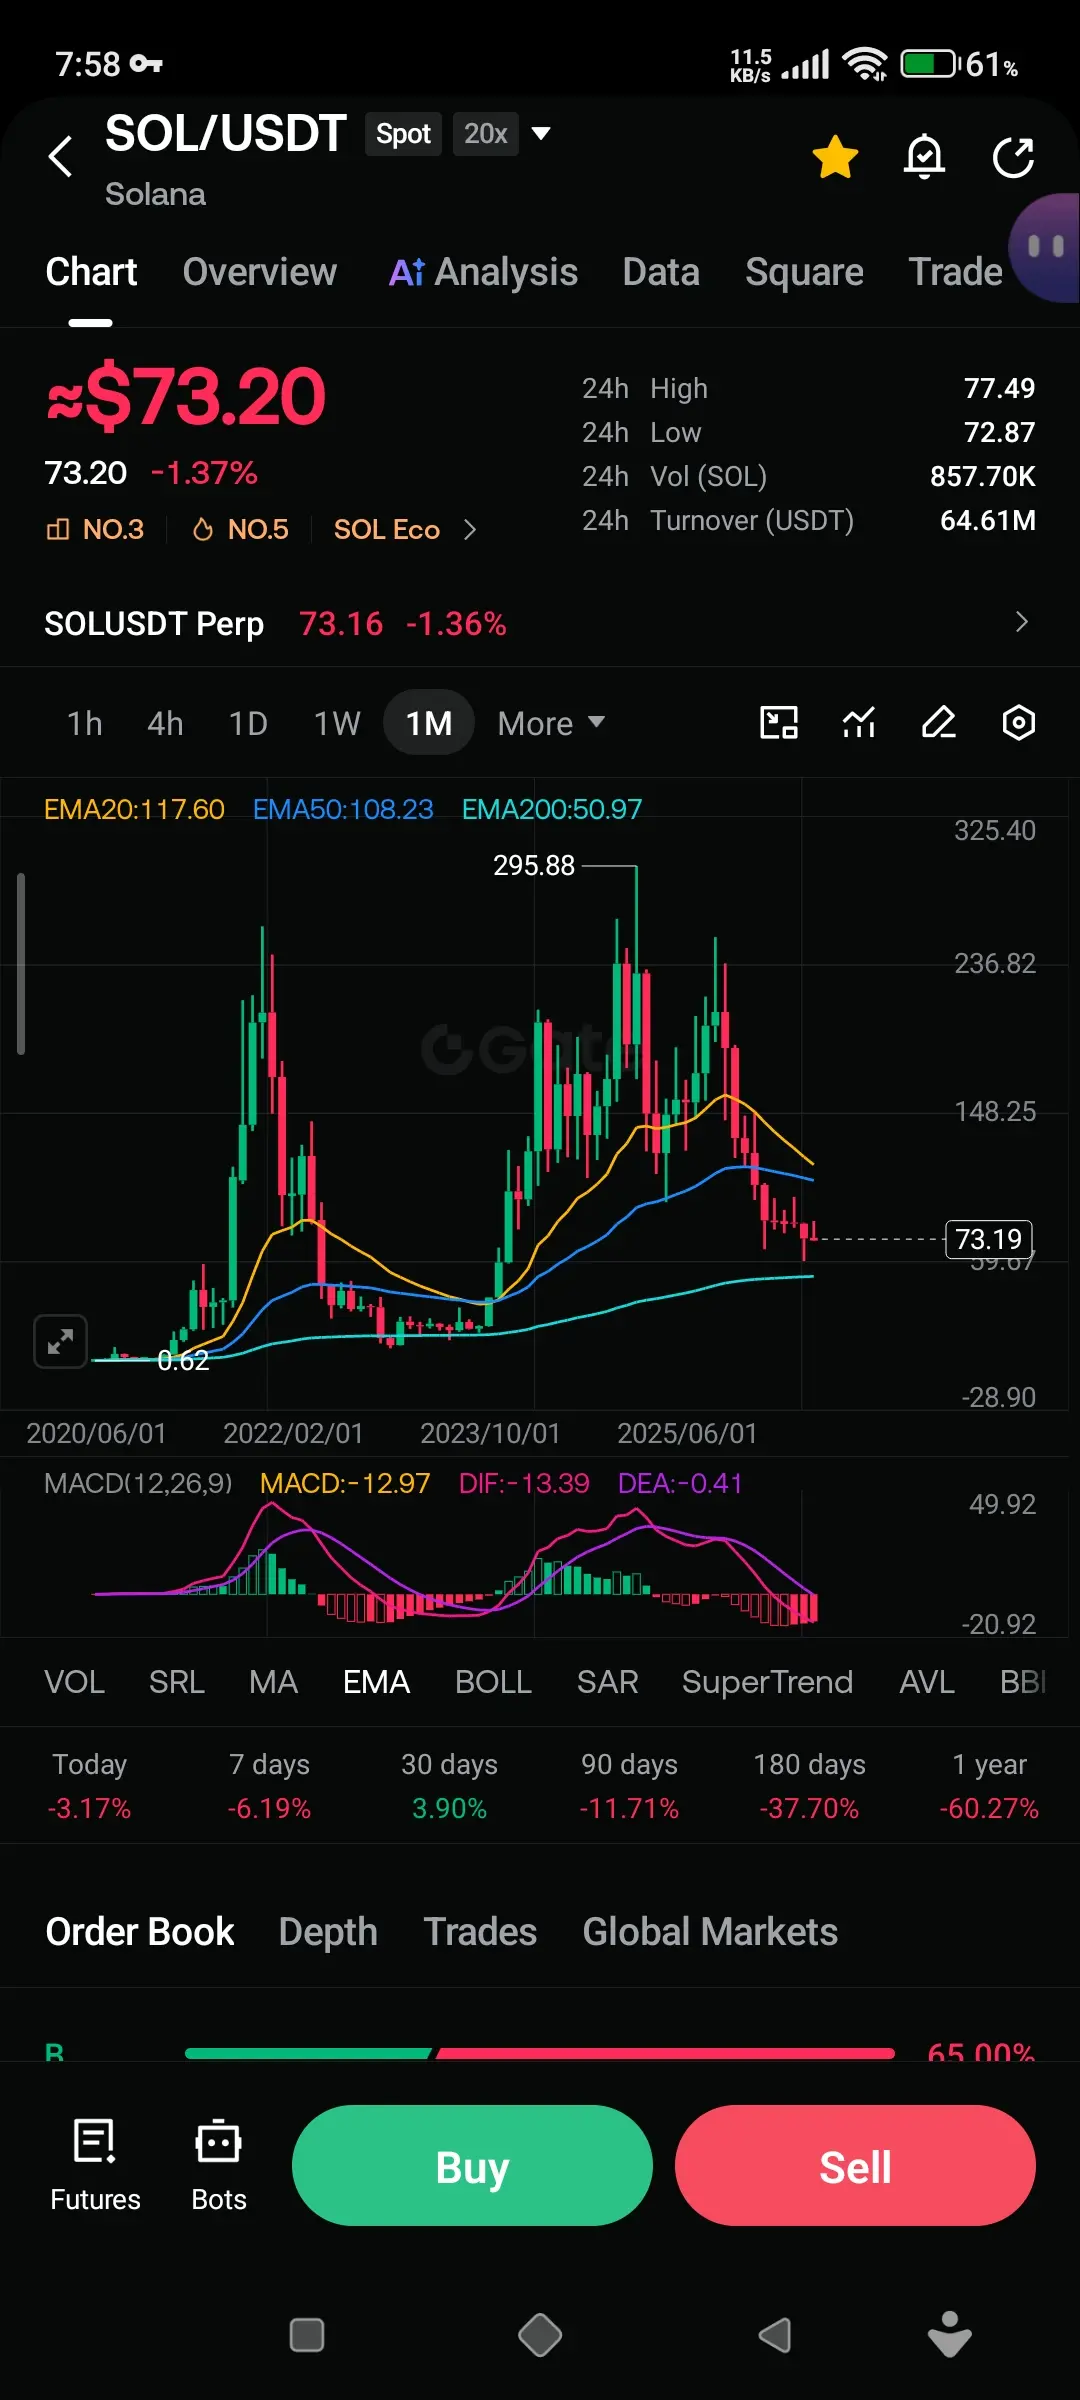
Task: Tap chevron at right of SOLUSDT Perp row
Action: [1021, 622]
